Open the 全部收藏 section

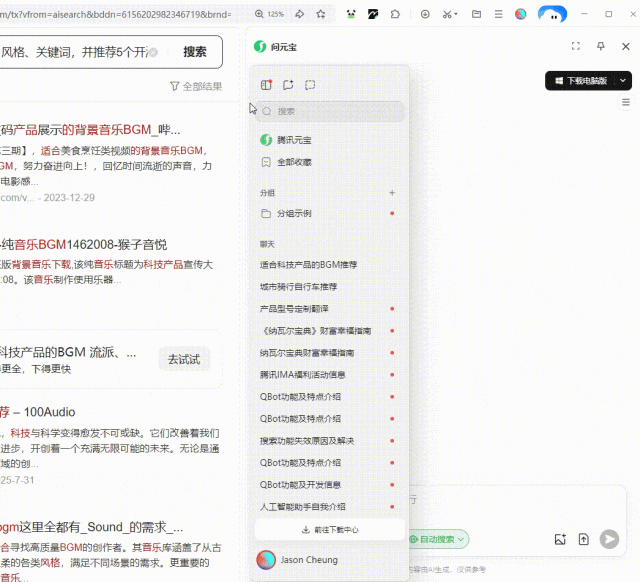tap(293, 161)
